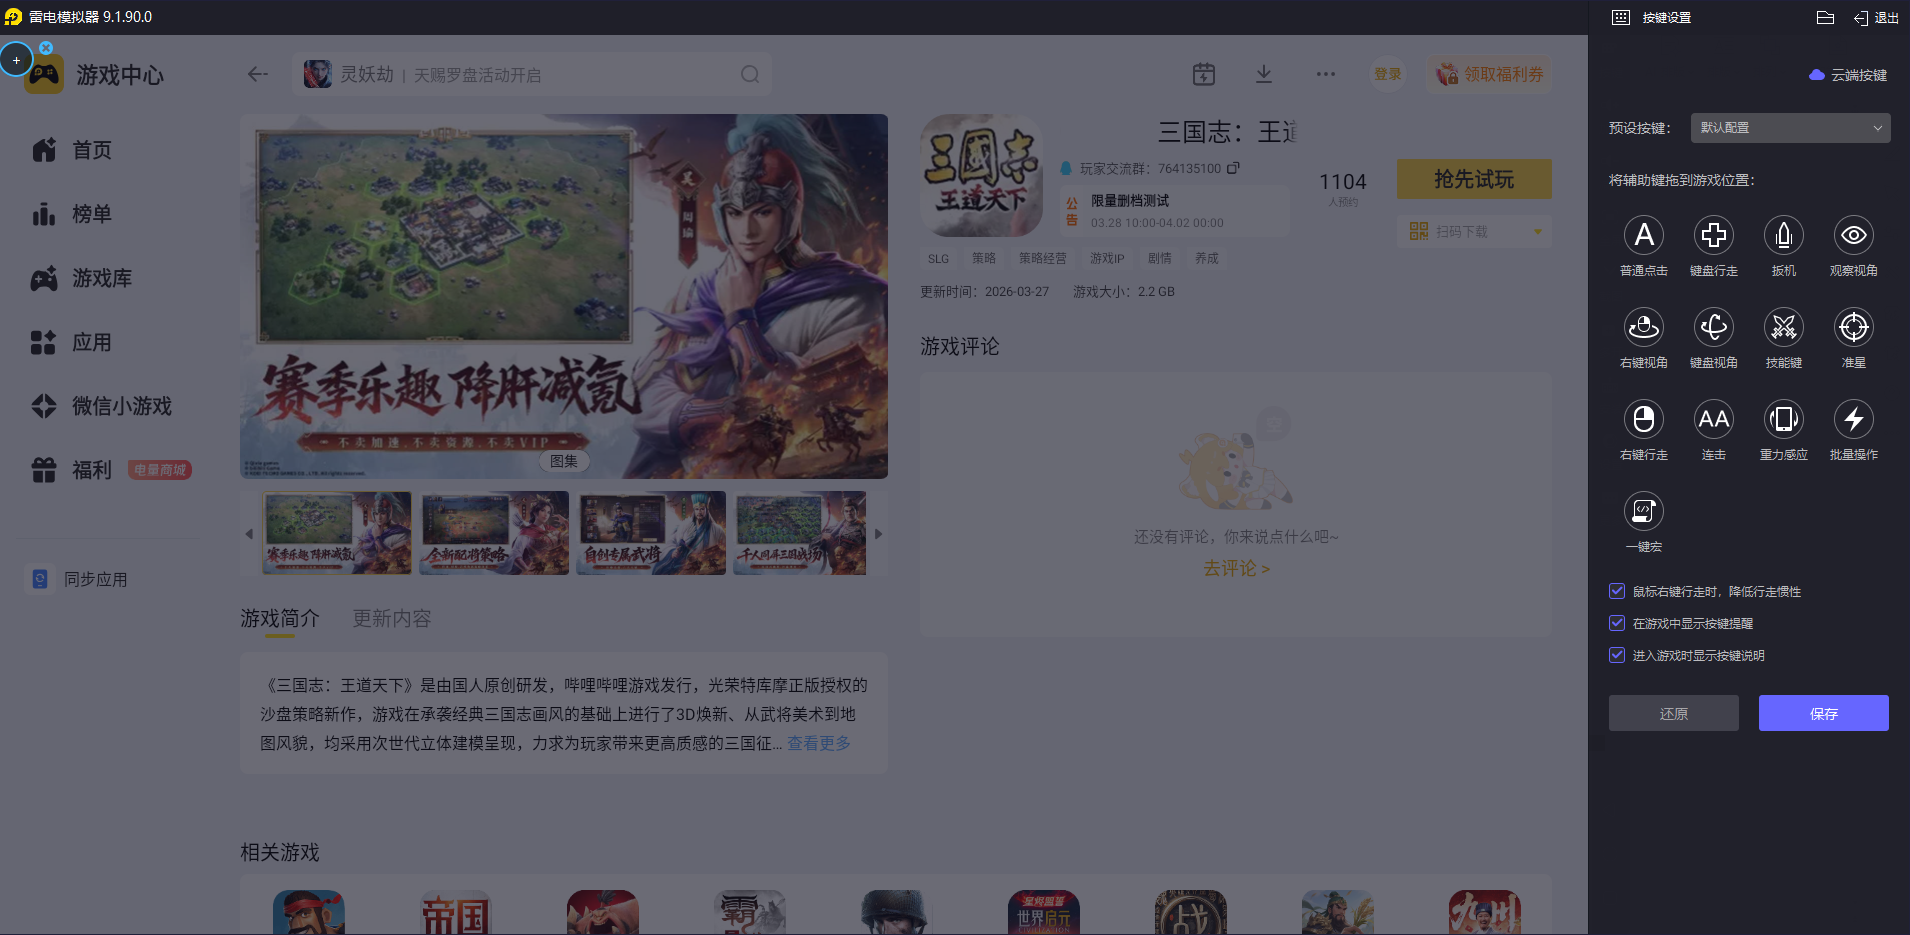1910x935 pixels.
Task: Open the calendar lightning reservation icon
Action: pyautogui.click(x=1204, y=74)
